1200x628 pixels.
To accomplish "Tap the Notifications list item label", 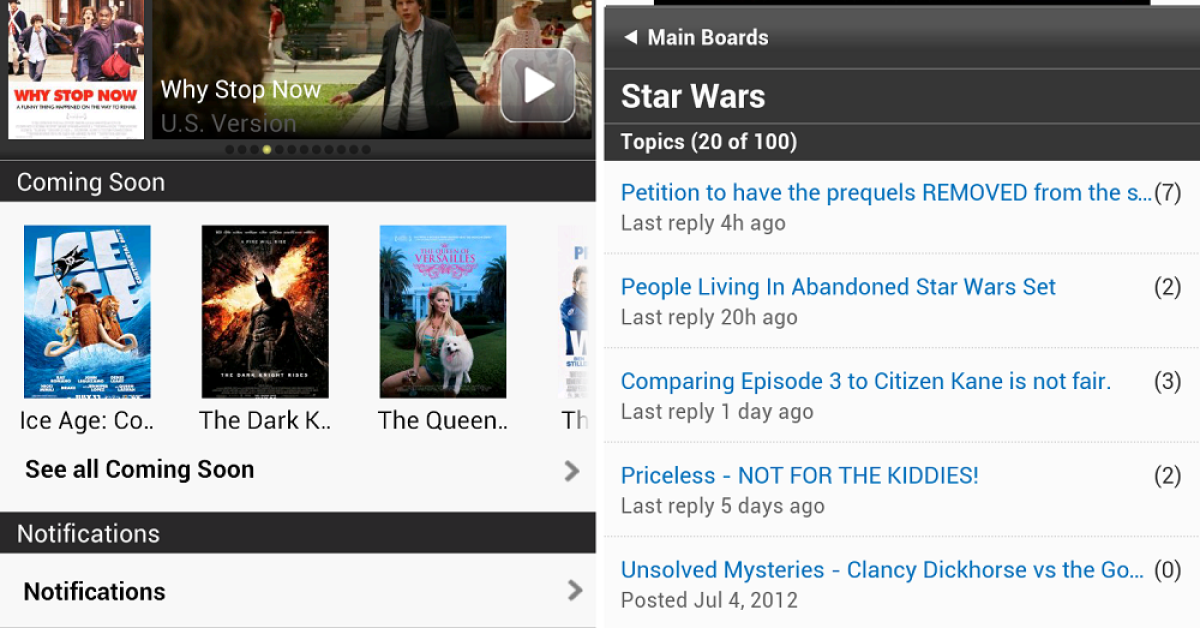I will (95, 592).
